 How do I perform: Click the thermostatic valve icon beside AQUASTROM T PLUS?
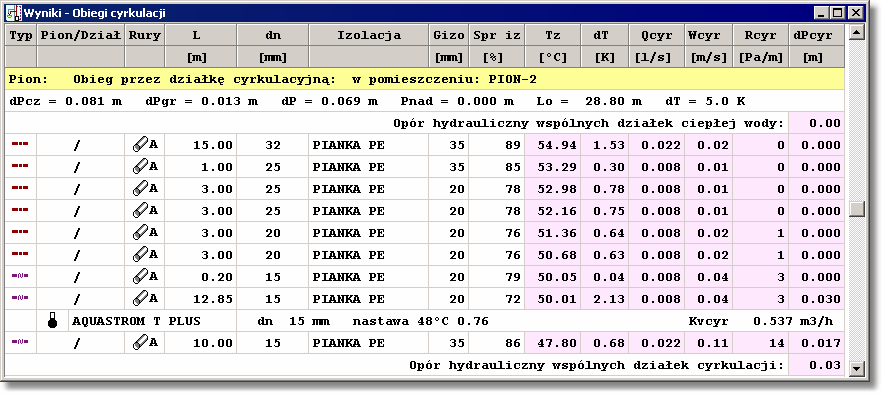pyautogui.click(x=52, y=321)
